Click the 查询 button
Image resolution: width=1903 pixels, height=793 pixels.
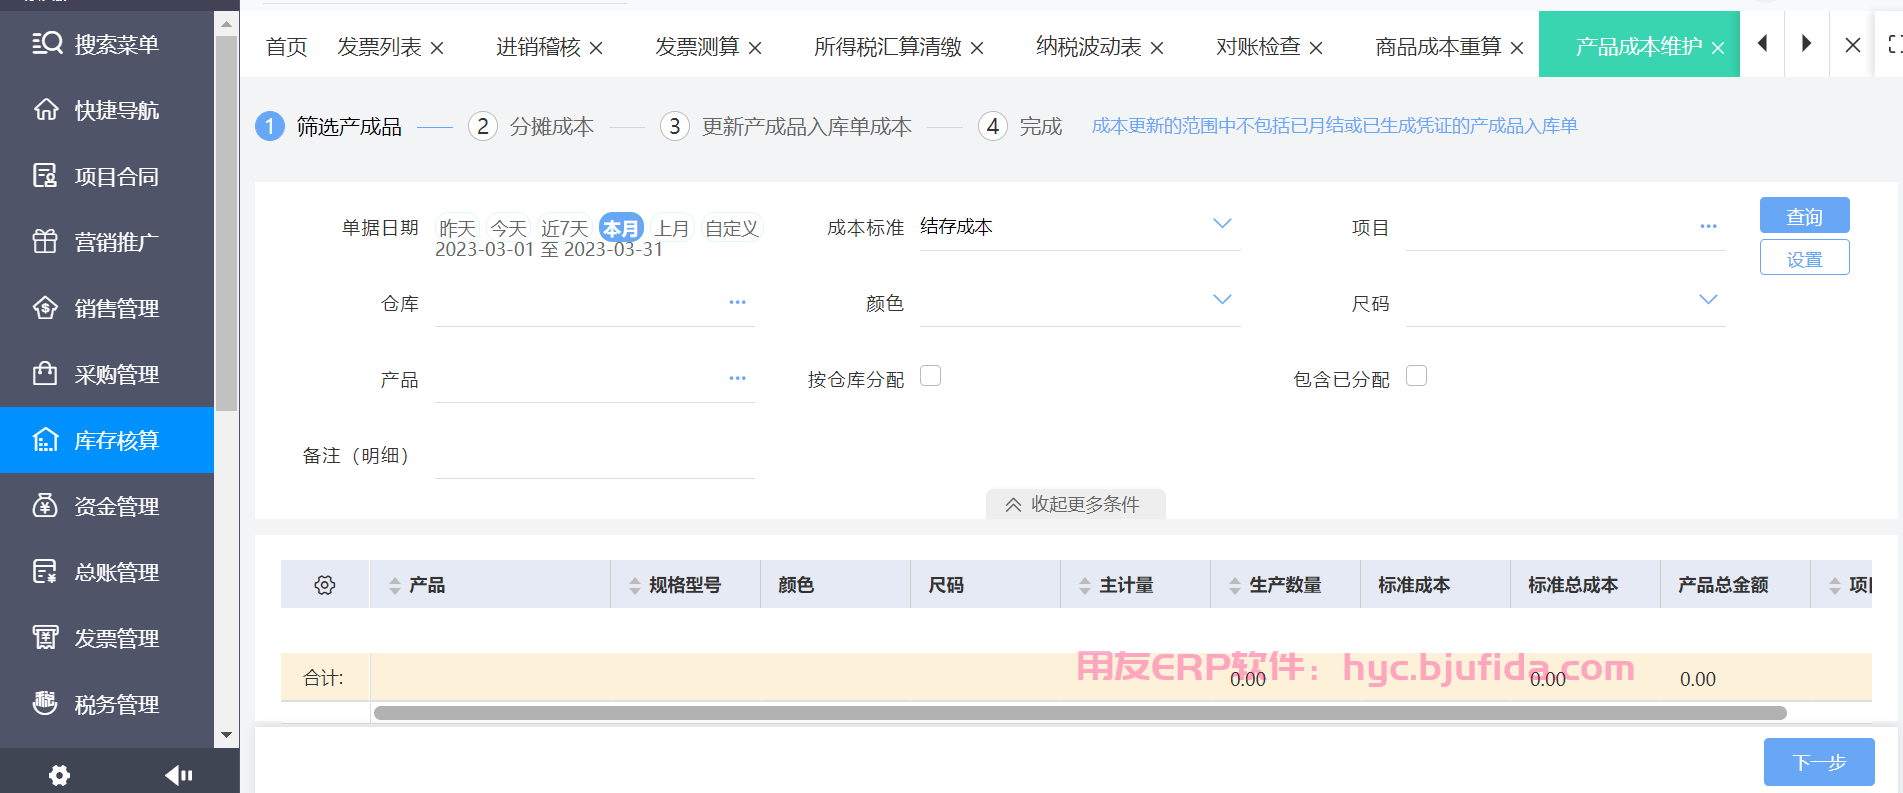tap(1804, 215)
